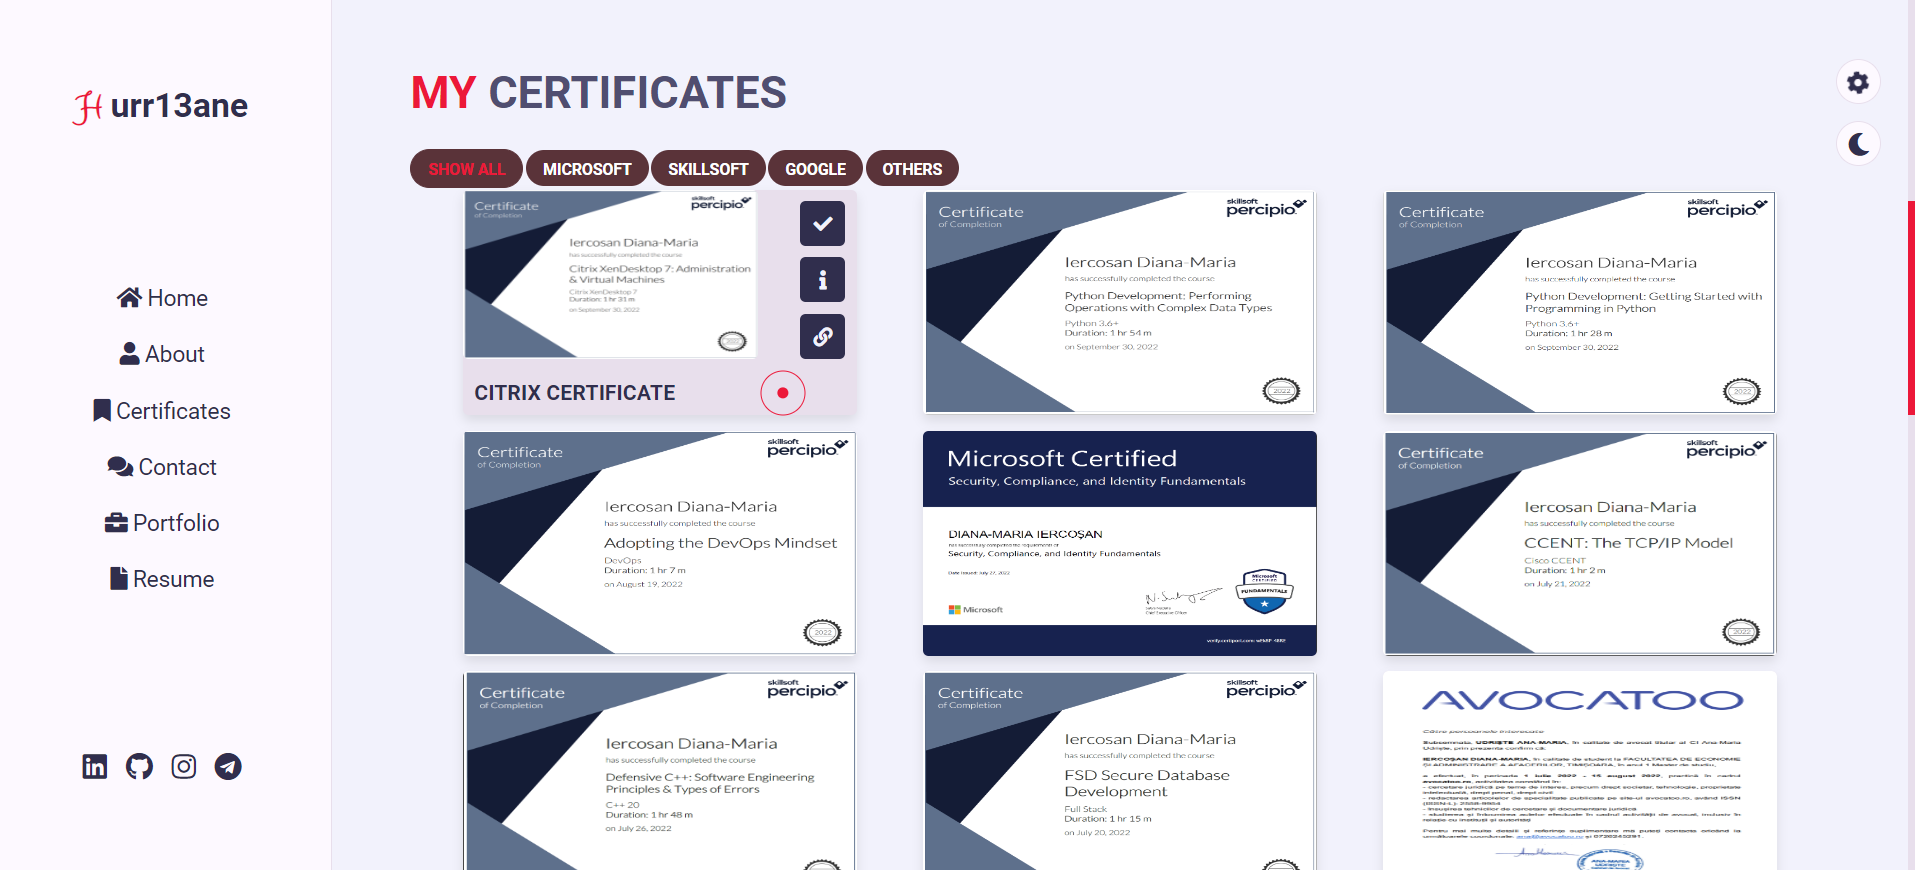Select the Show All filter
The image size is (1915, 870).
point(466,169)
